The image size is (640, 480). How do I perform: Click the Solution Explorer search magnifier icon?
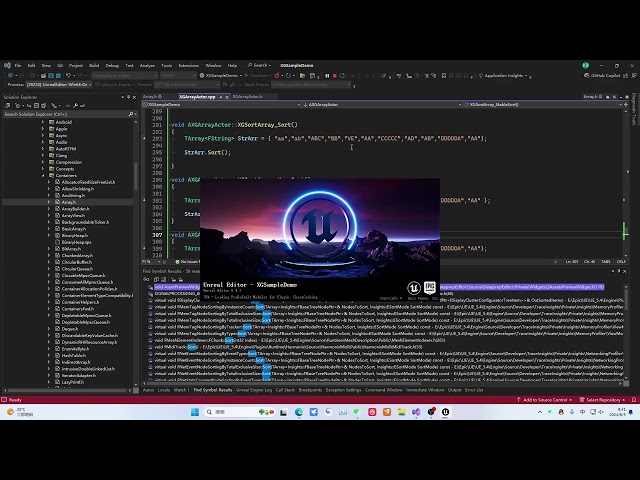pyautogui.click(x=131, y=114)
